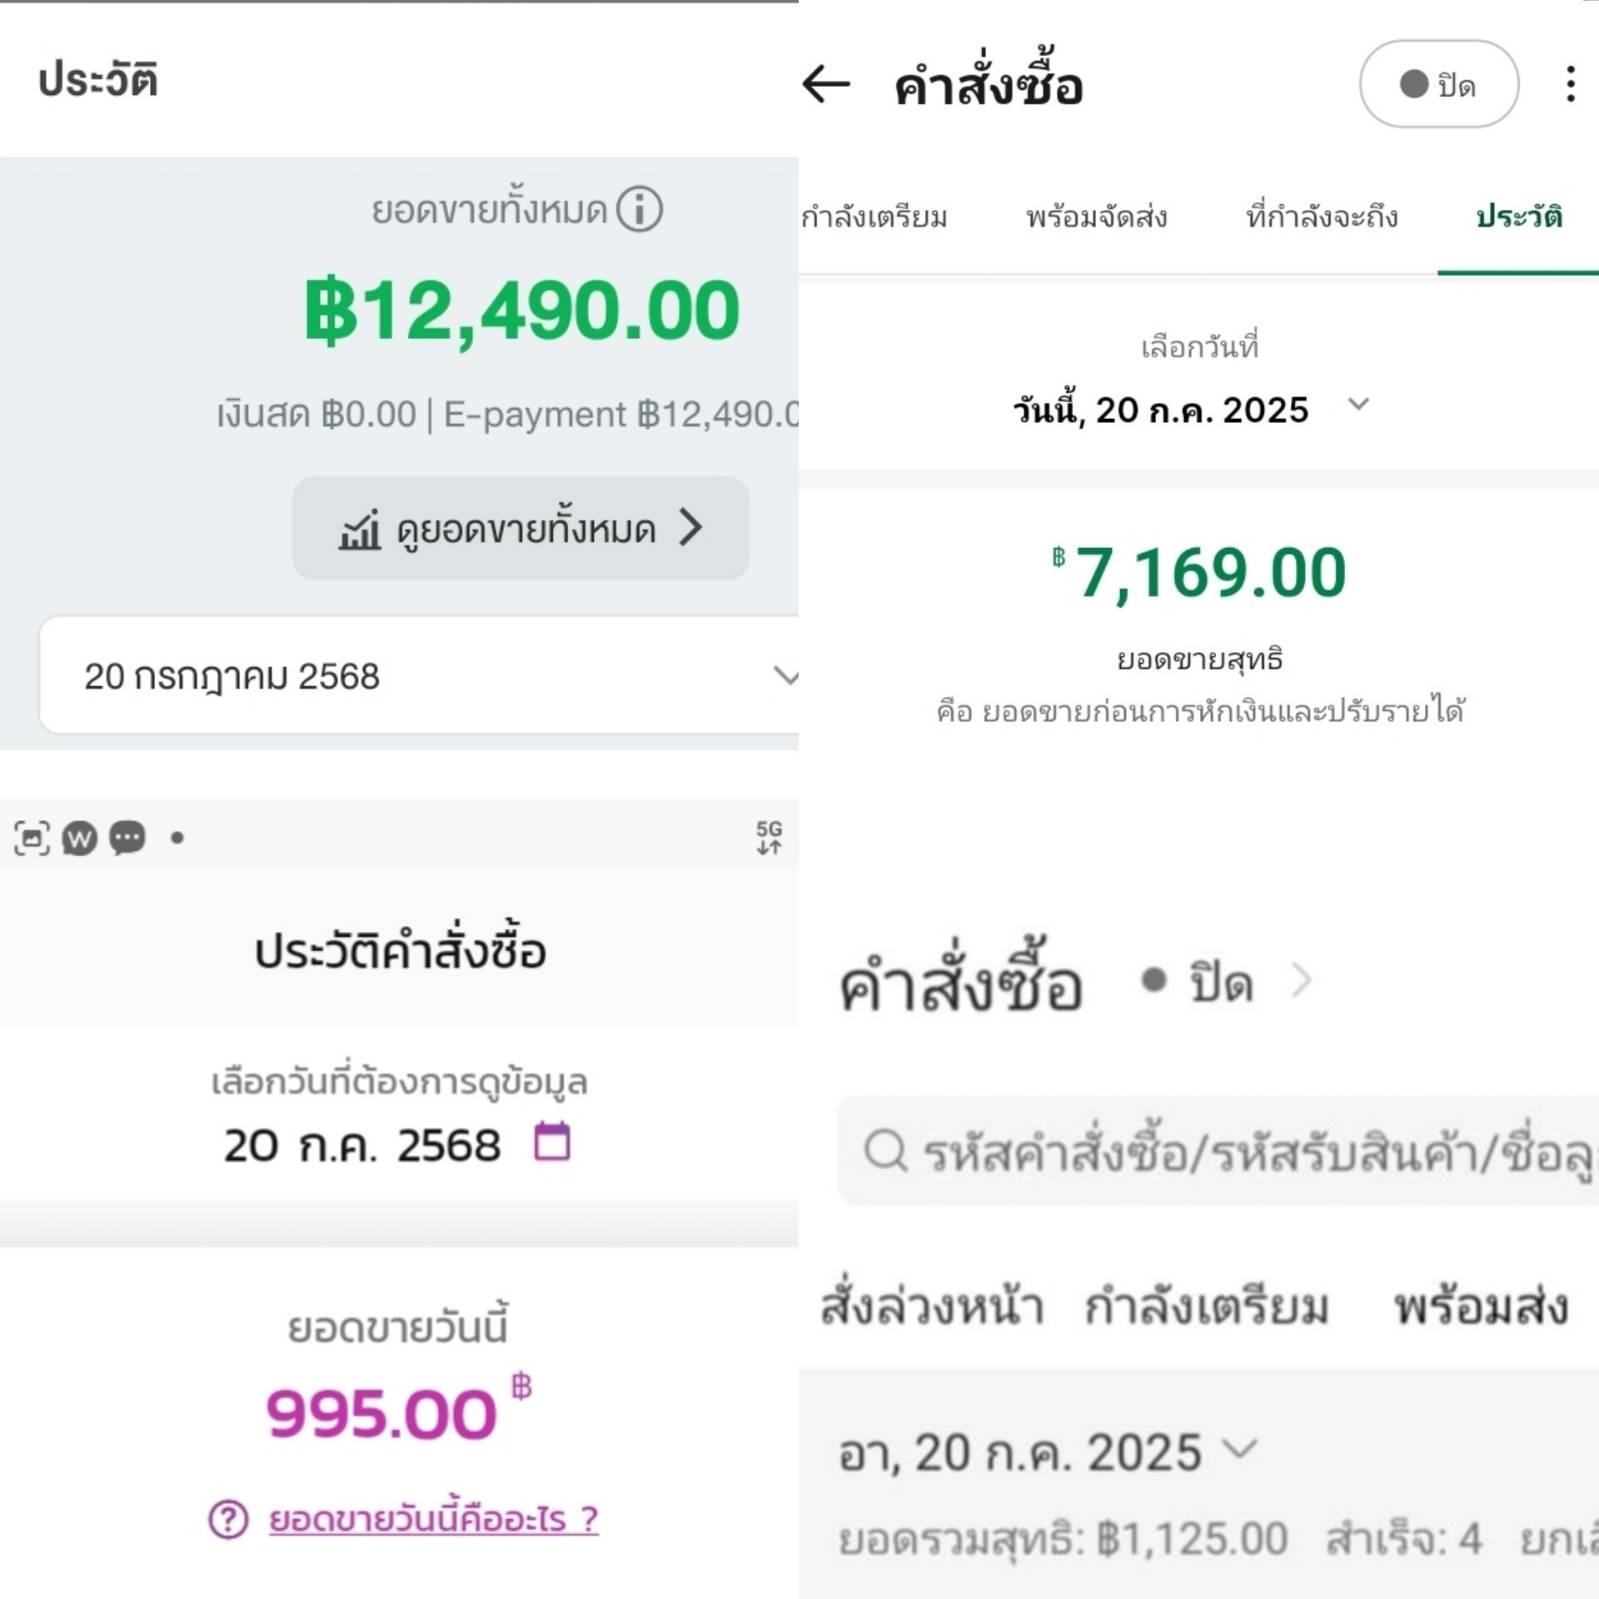1599x1599 pixels.
Task: Open the purple calendar date picker
Action: 552,1141
